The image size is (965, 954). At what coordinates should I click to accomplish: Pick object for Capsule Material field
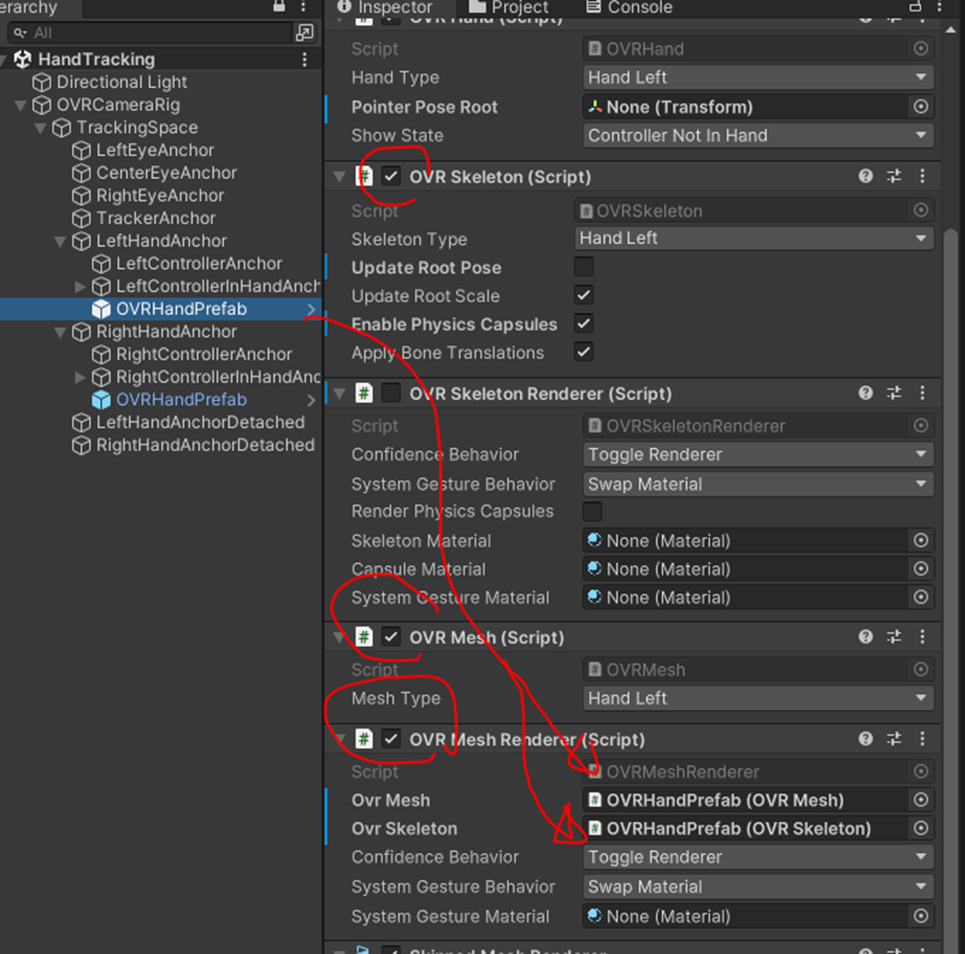(921, 569)
